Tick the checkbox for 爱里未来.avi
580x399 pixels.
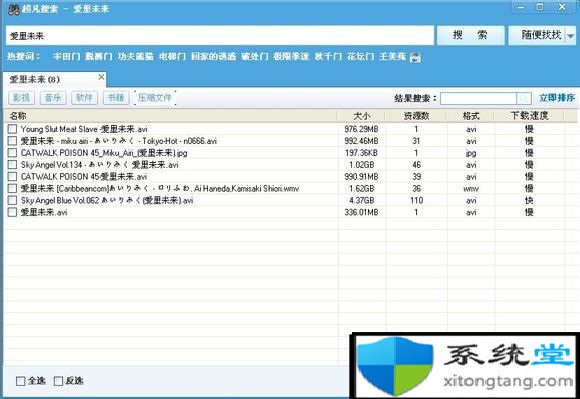pyautogui.click(x=12, y=212)
